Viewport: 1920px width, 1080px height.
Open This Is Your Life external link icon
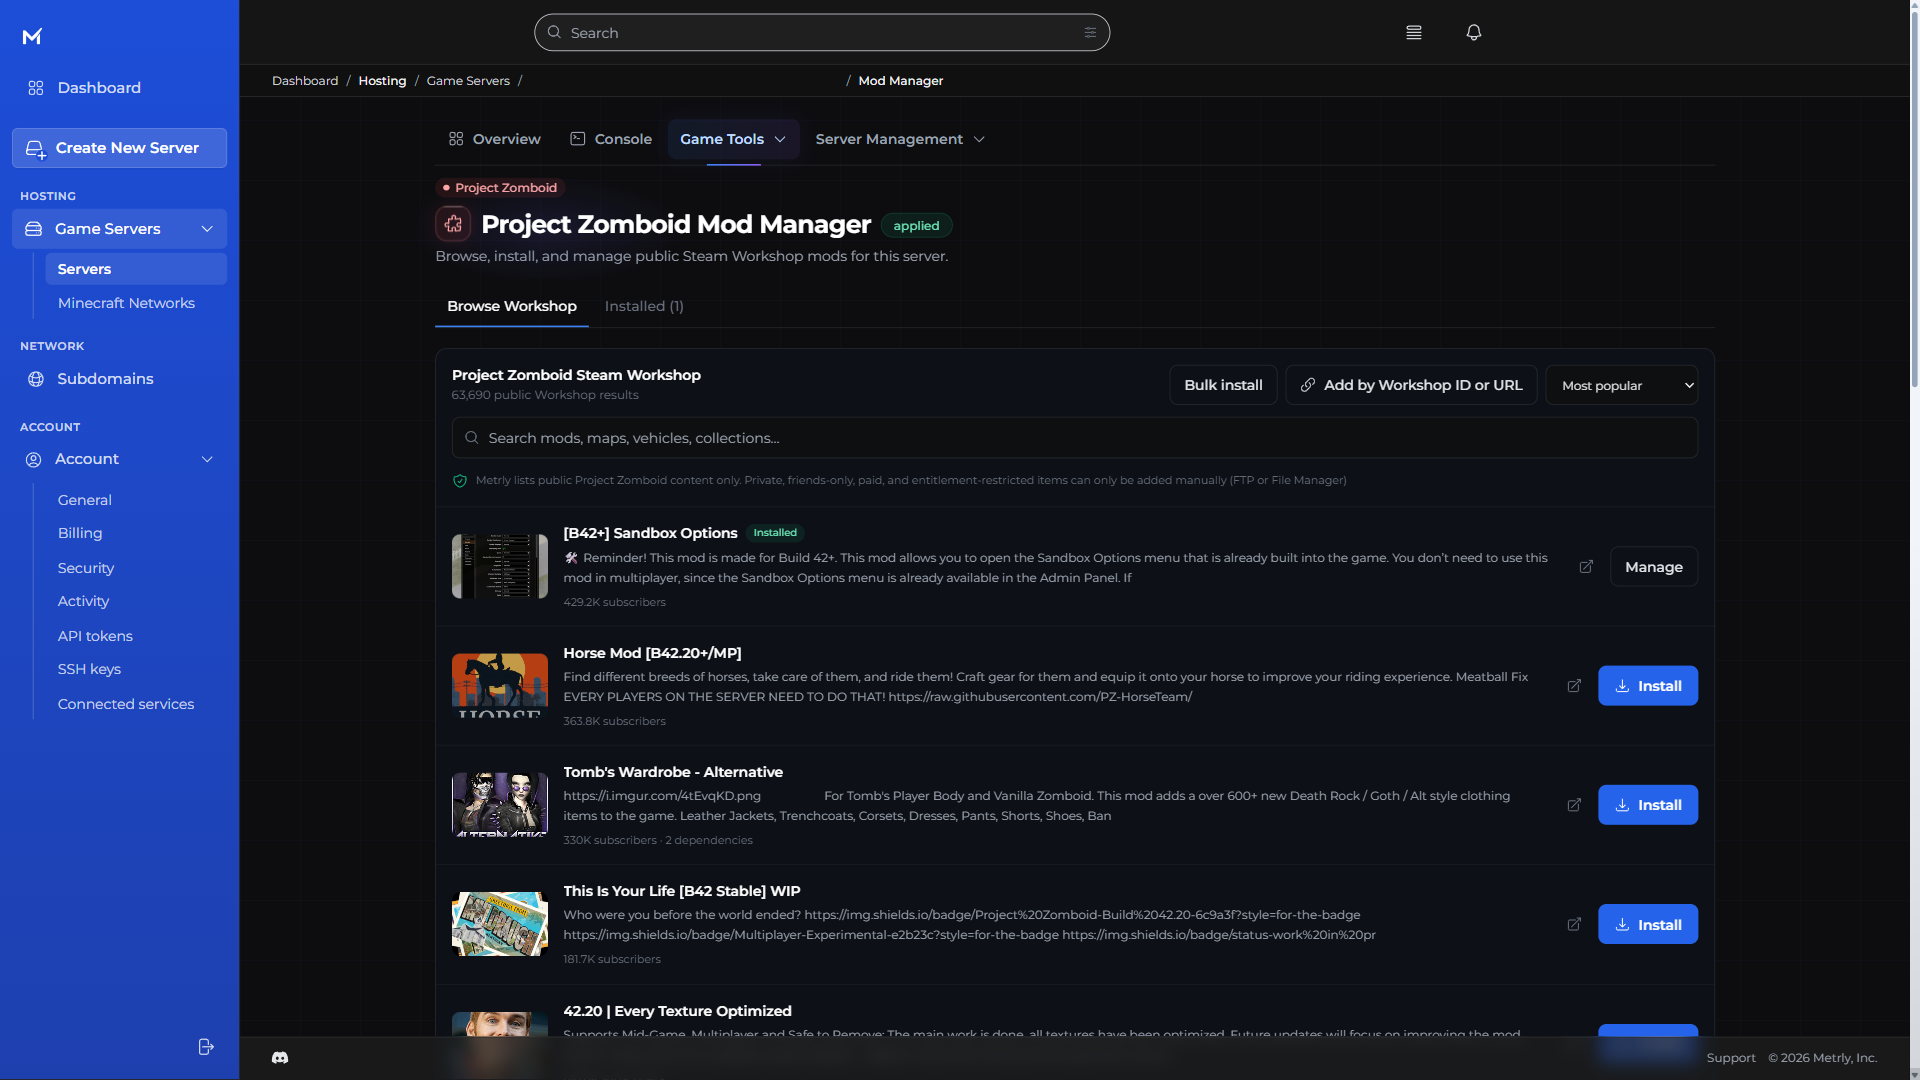[1574, 924]
